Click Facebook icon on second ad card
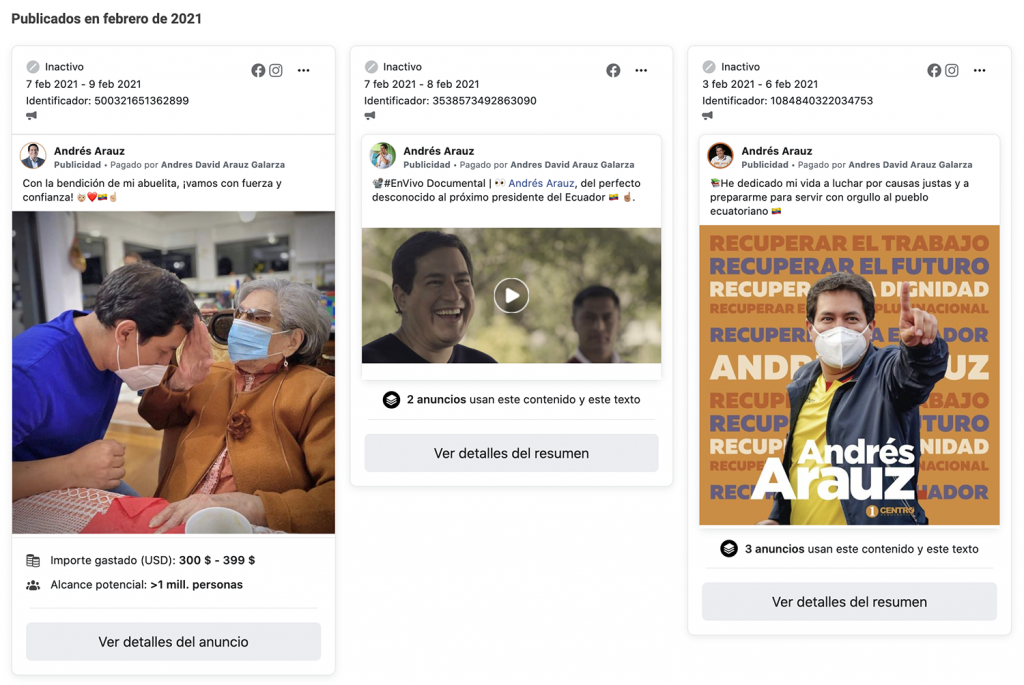Image resolution: width=1024 pixels, height=685 pixels. click(613, 70)
